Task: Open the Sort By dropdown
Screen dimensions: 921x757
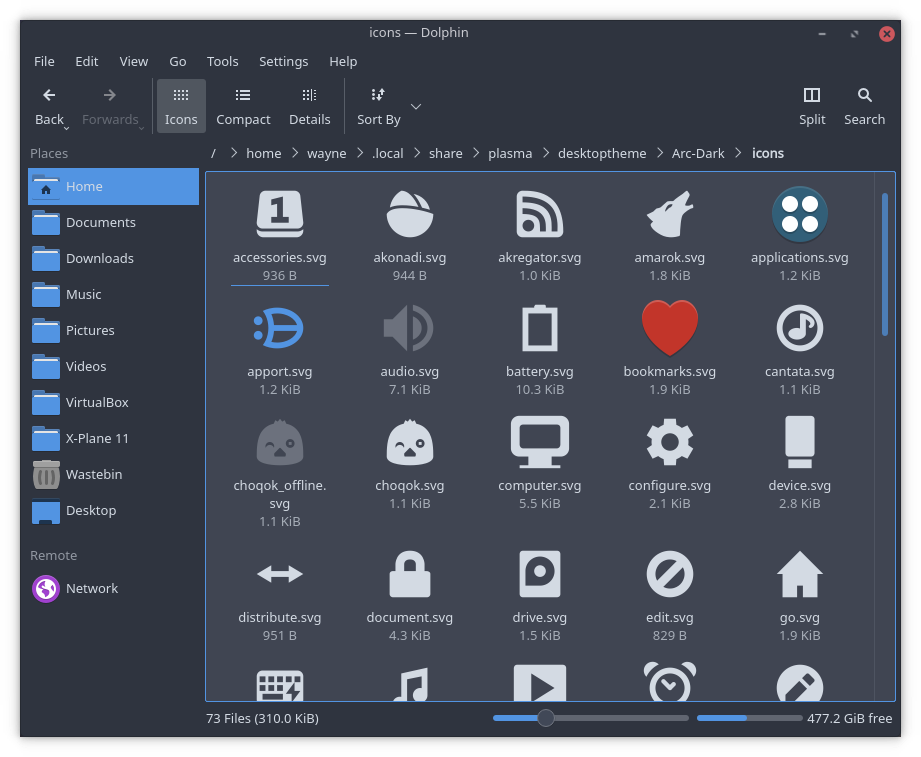Action: click(x=378, y=106)
